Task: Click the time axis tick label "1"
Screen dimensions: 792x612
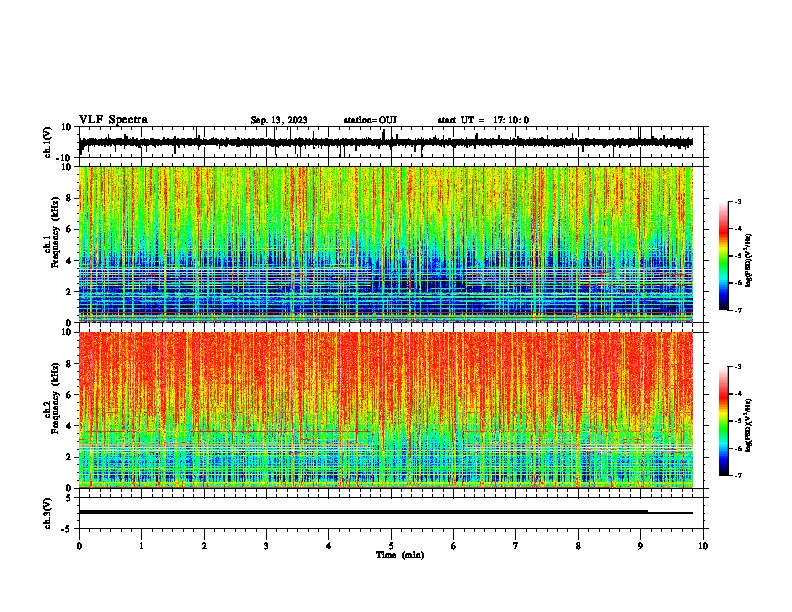Action: click(141, 546)
